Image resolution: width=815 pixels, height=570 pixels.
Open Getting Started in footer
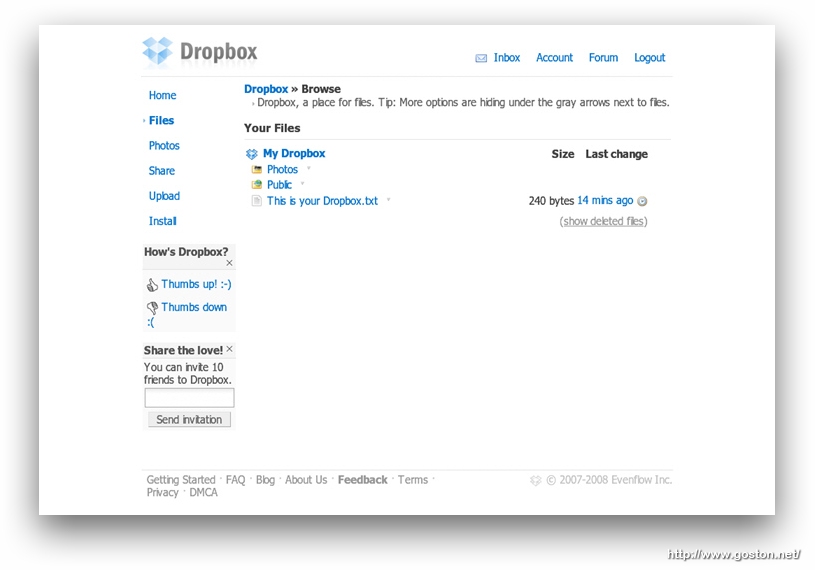coord(181,480)
